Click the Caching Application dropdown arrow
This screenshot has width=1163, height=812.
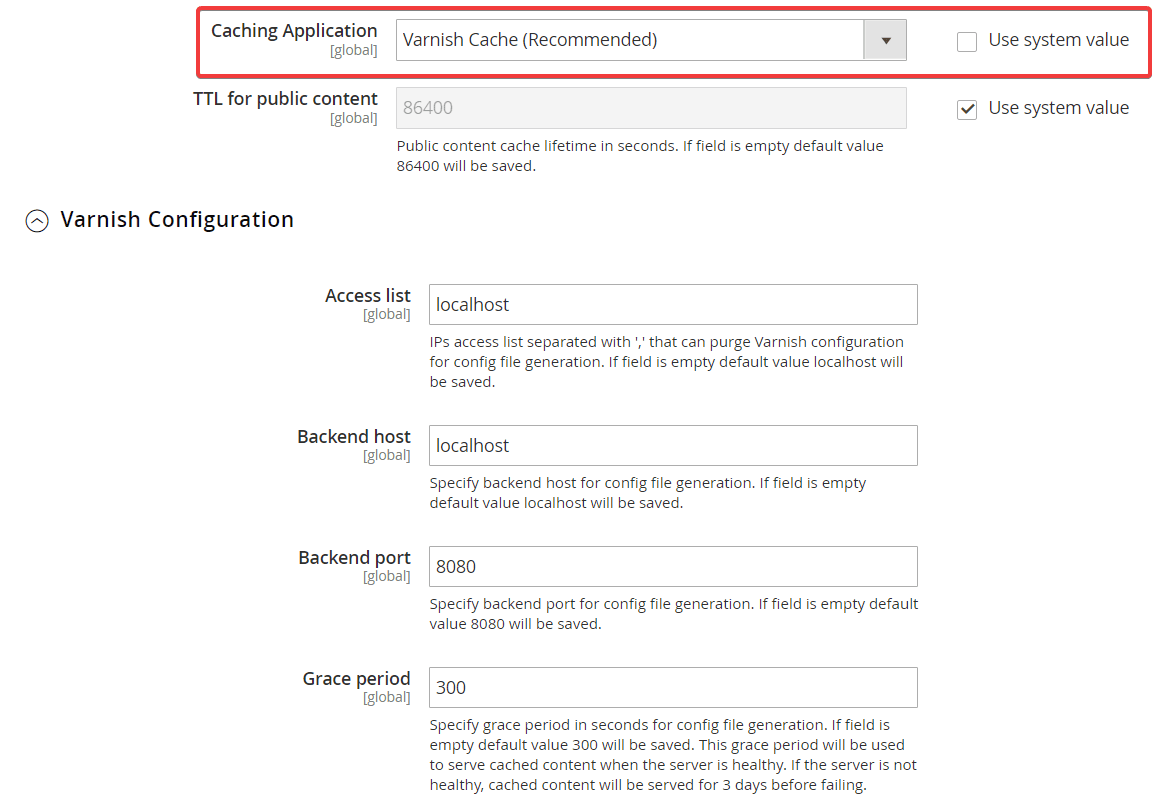tap(885, 40)
